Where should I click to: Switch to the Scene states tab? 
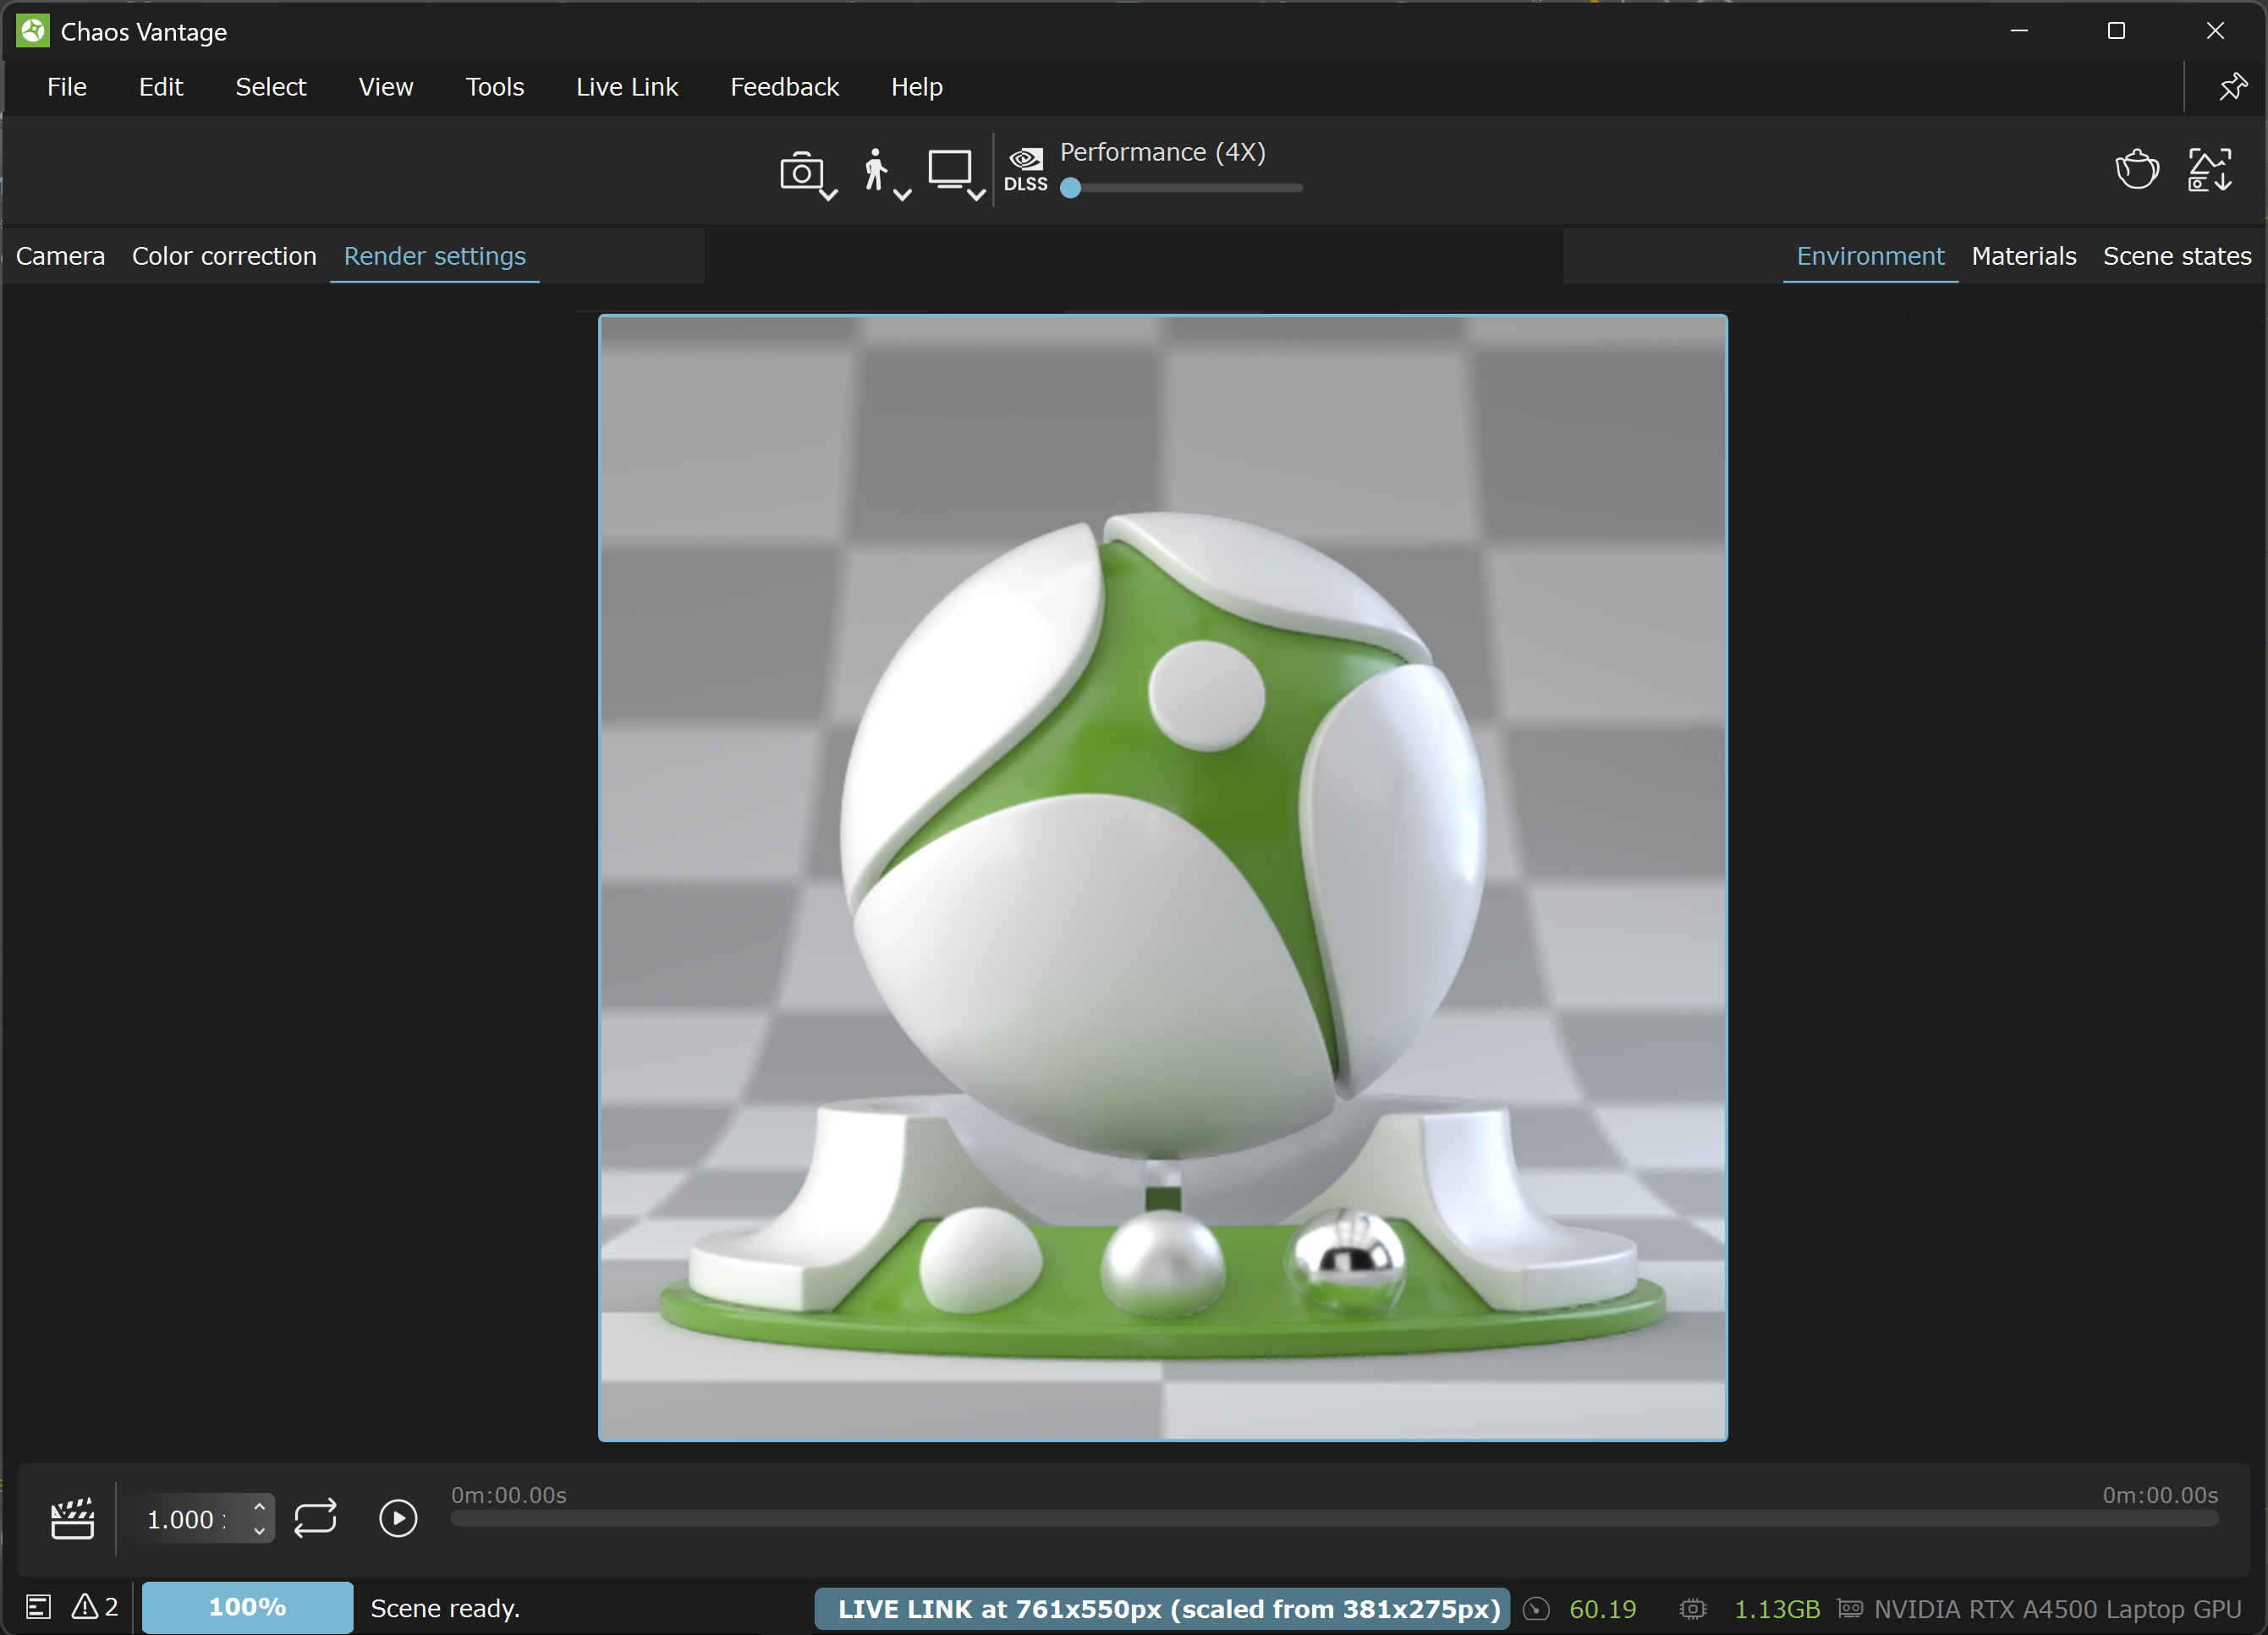click(x=2177, y=256)
